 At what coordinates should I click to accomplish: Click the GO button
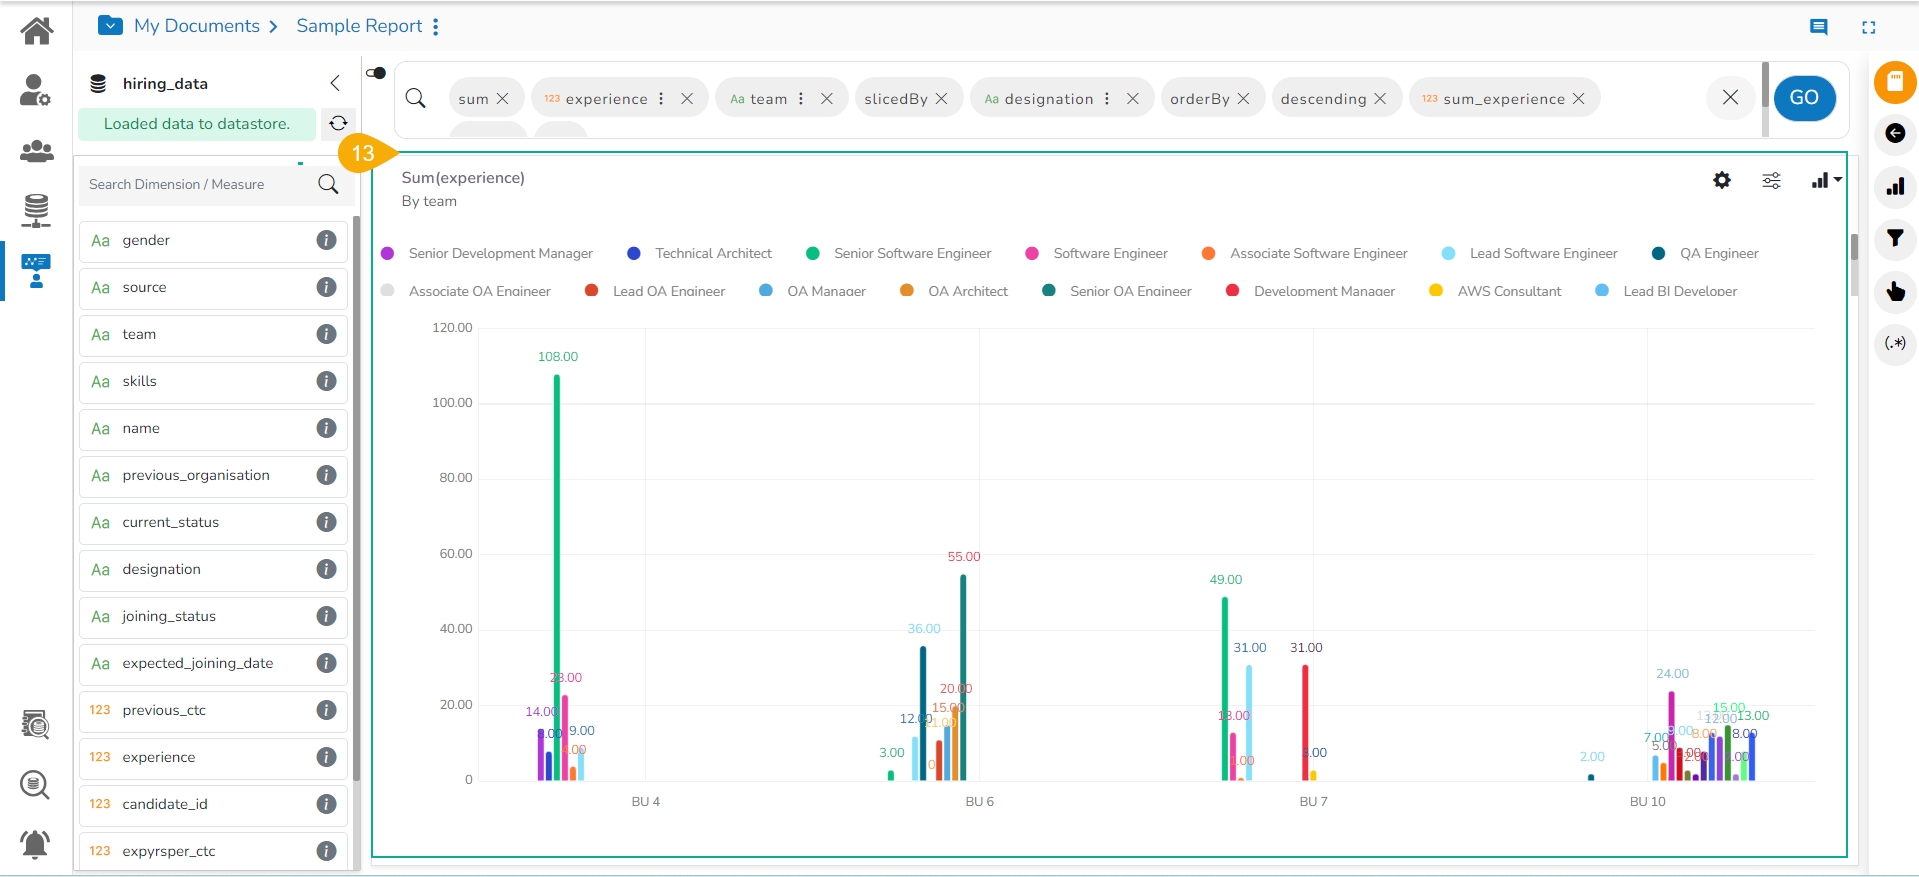click(1803, 98)
